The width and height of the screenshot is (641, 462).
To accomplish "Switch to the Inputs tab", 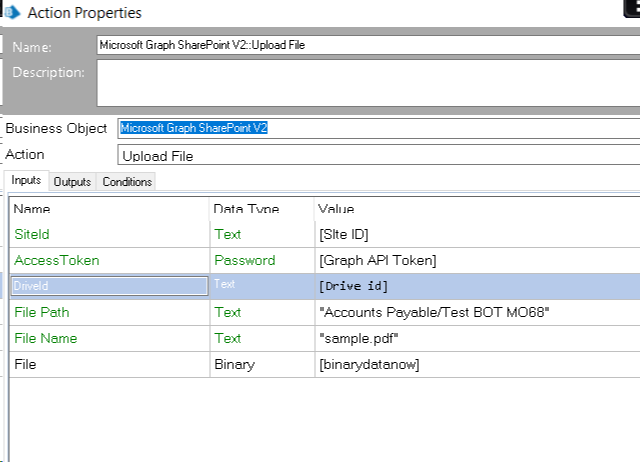I will 26,181.
